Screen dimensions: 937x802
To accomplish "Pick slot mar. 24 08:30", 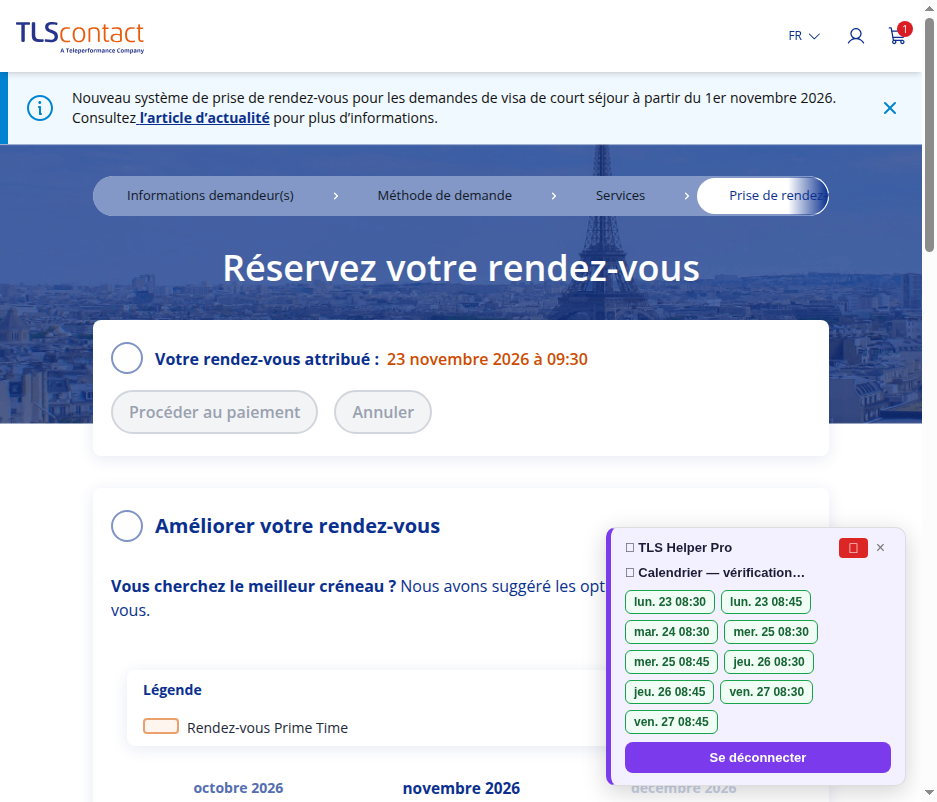I will [672, 632].
